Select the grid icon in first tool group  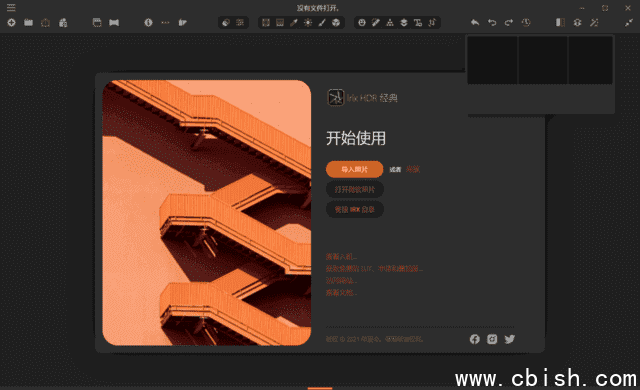point(240,22)
